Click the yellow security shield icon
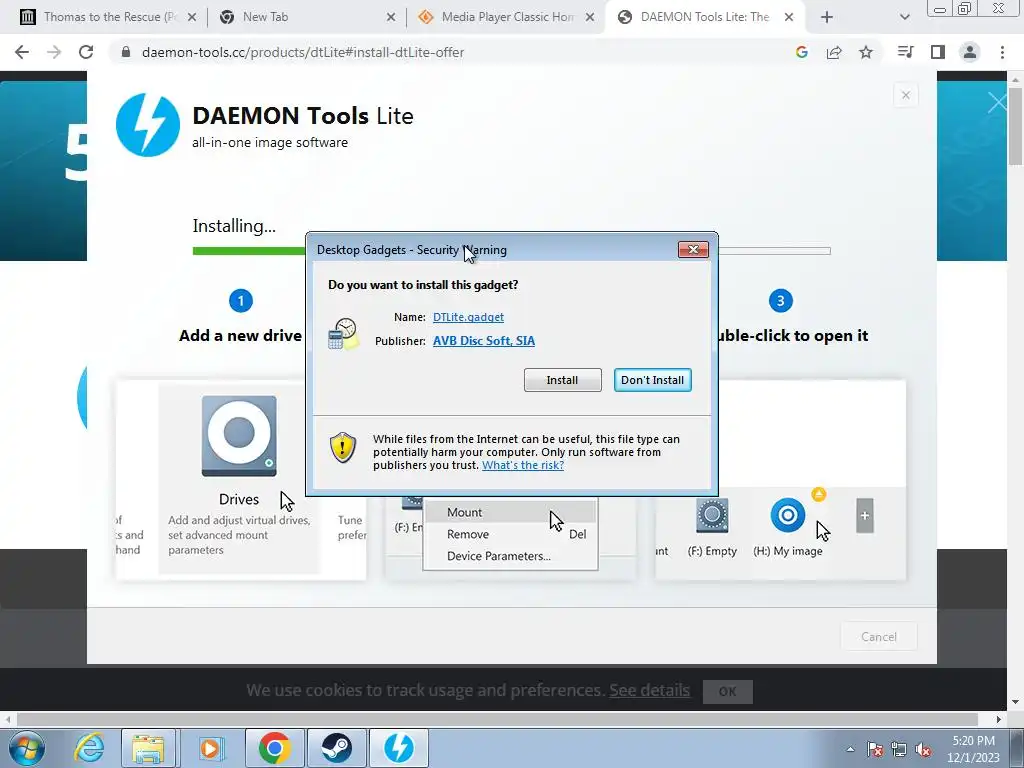 tap(342, 447)
